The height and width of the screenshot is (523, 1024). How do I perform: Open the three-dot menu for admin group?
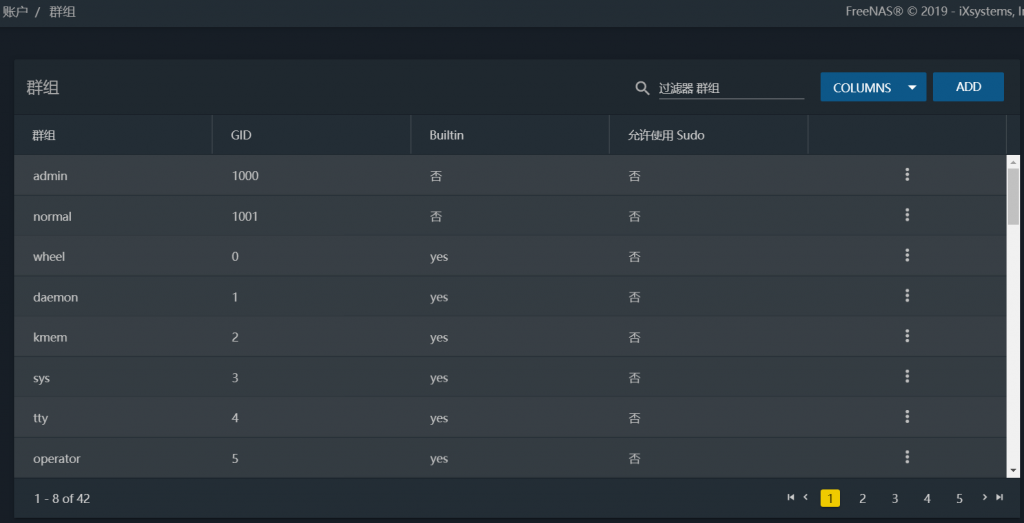pos(907,175)
